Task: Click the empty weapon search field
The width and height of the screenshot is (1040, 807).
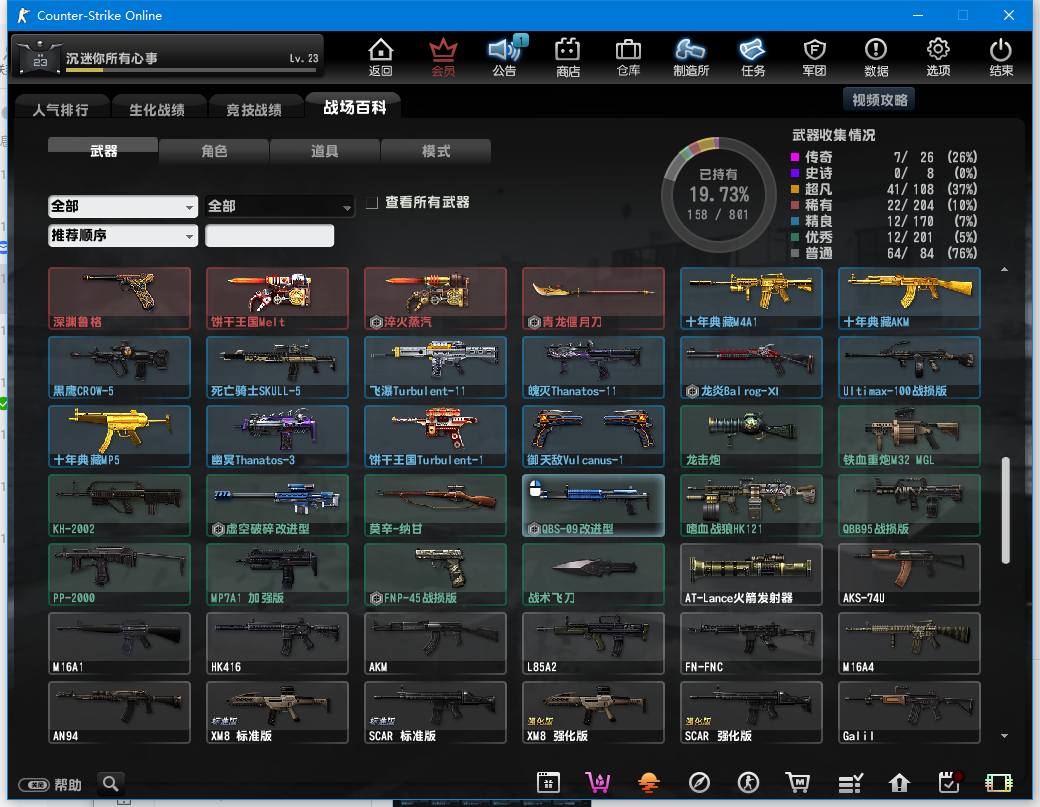Action: click(269, 236)
